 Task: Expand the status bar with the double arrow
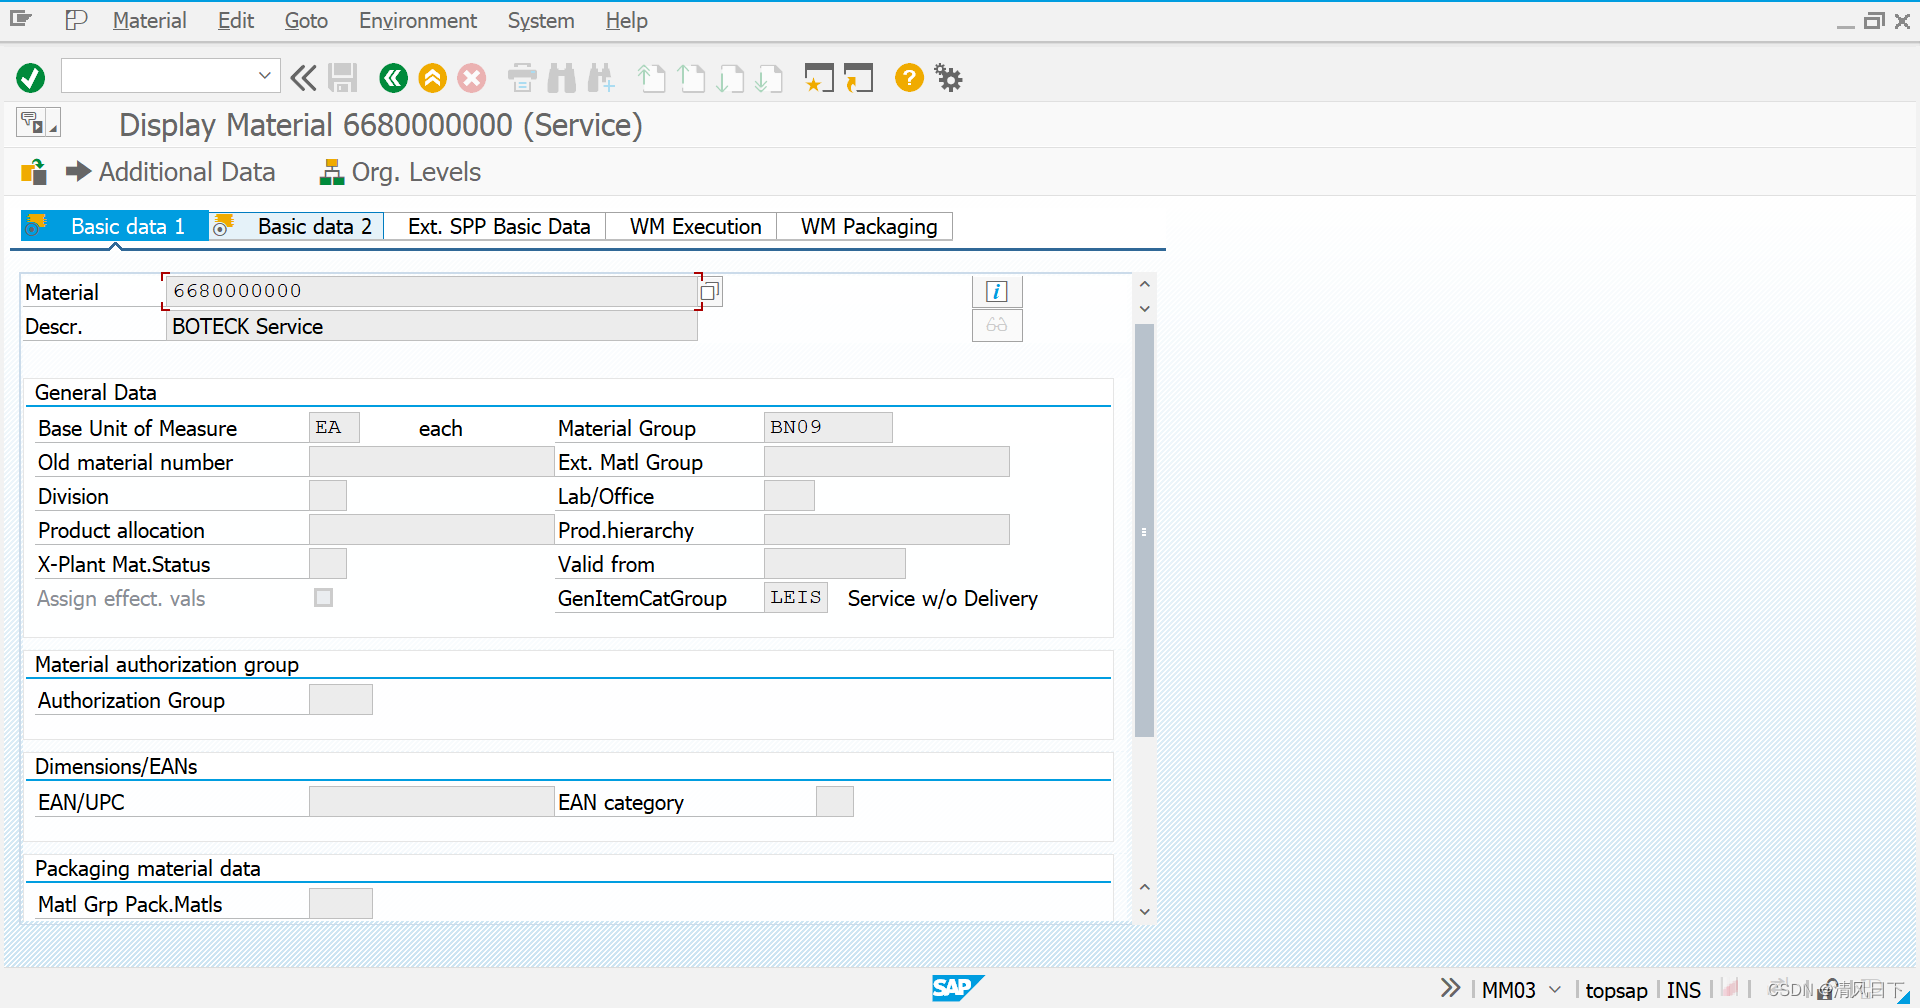tap(1450, 988)
